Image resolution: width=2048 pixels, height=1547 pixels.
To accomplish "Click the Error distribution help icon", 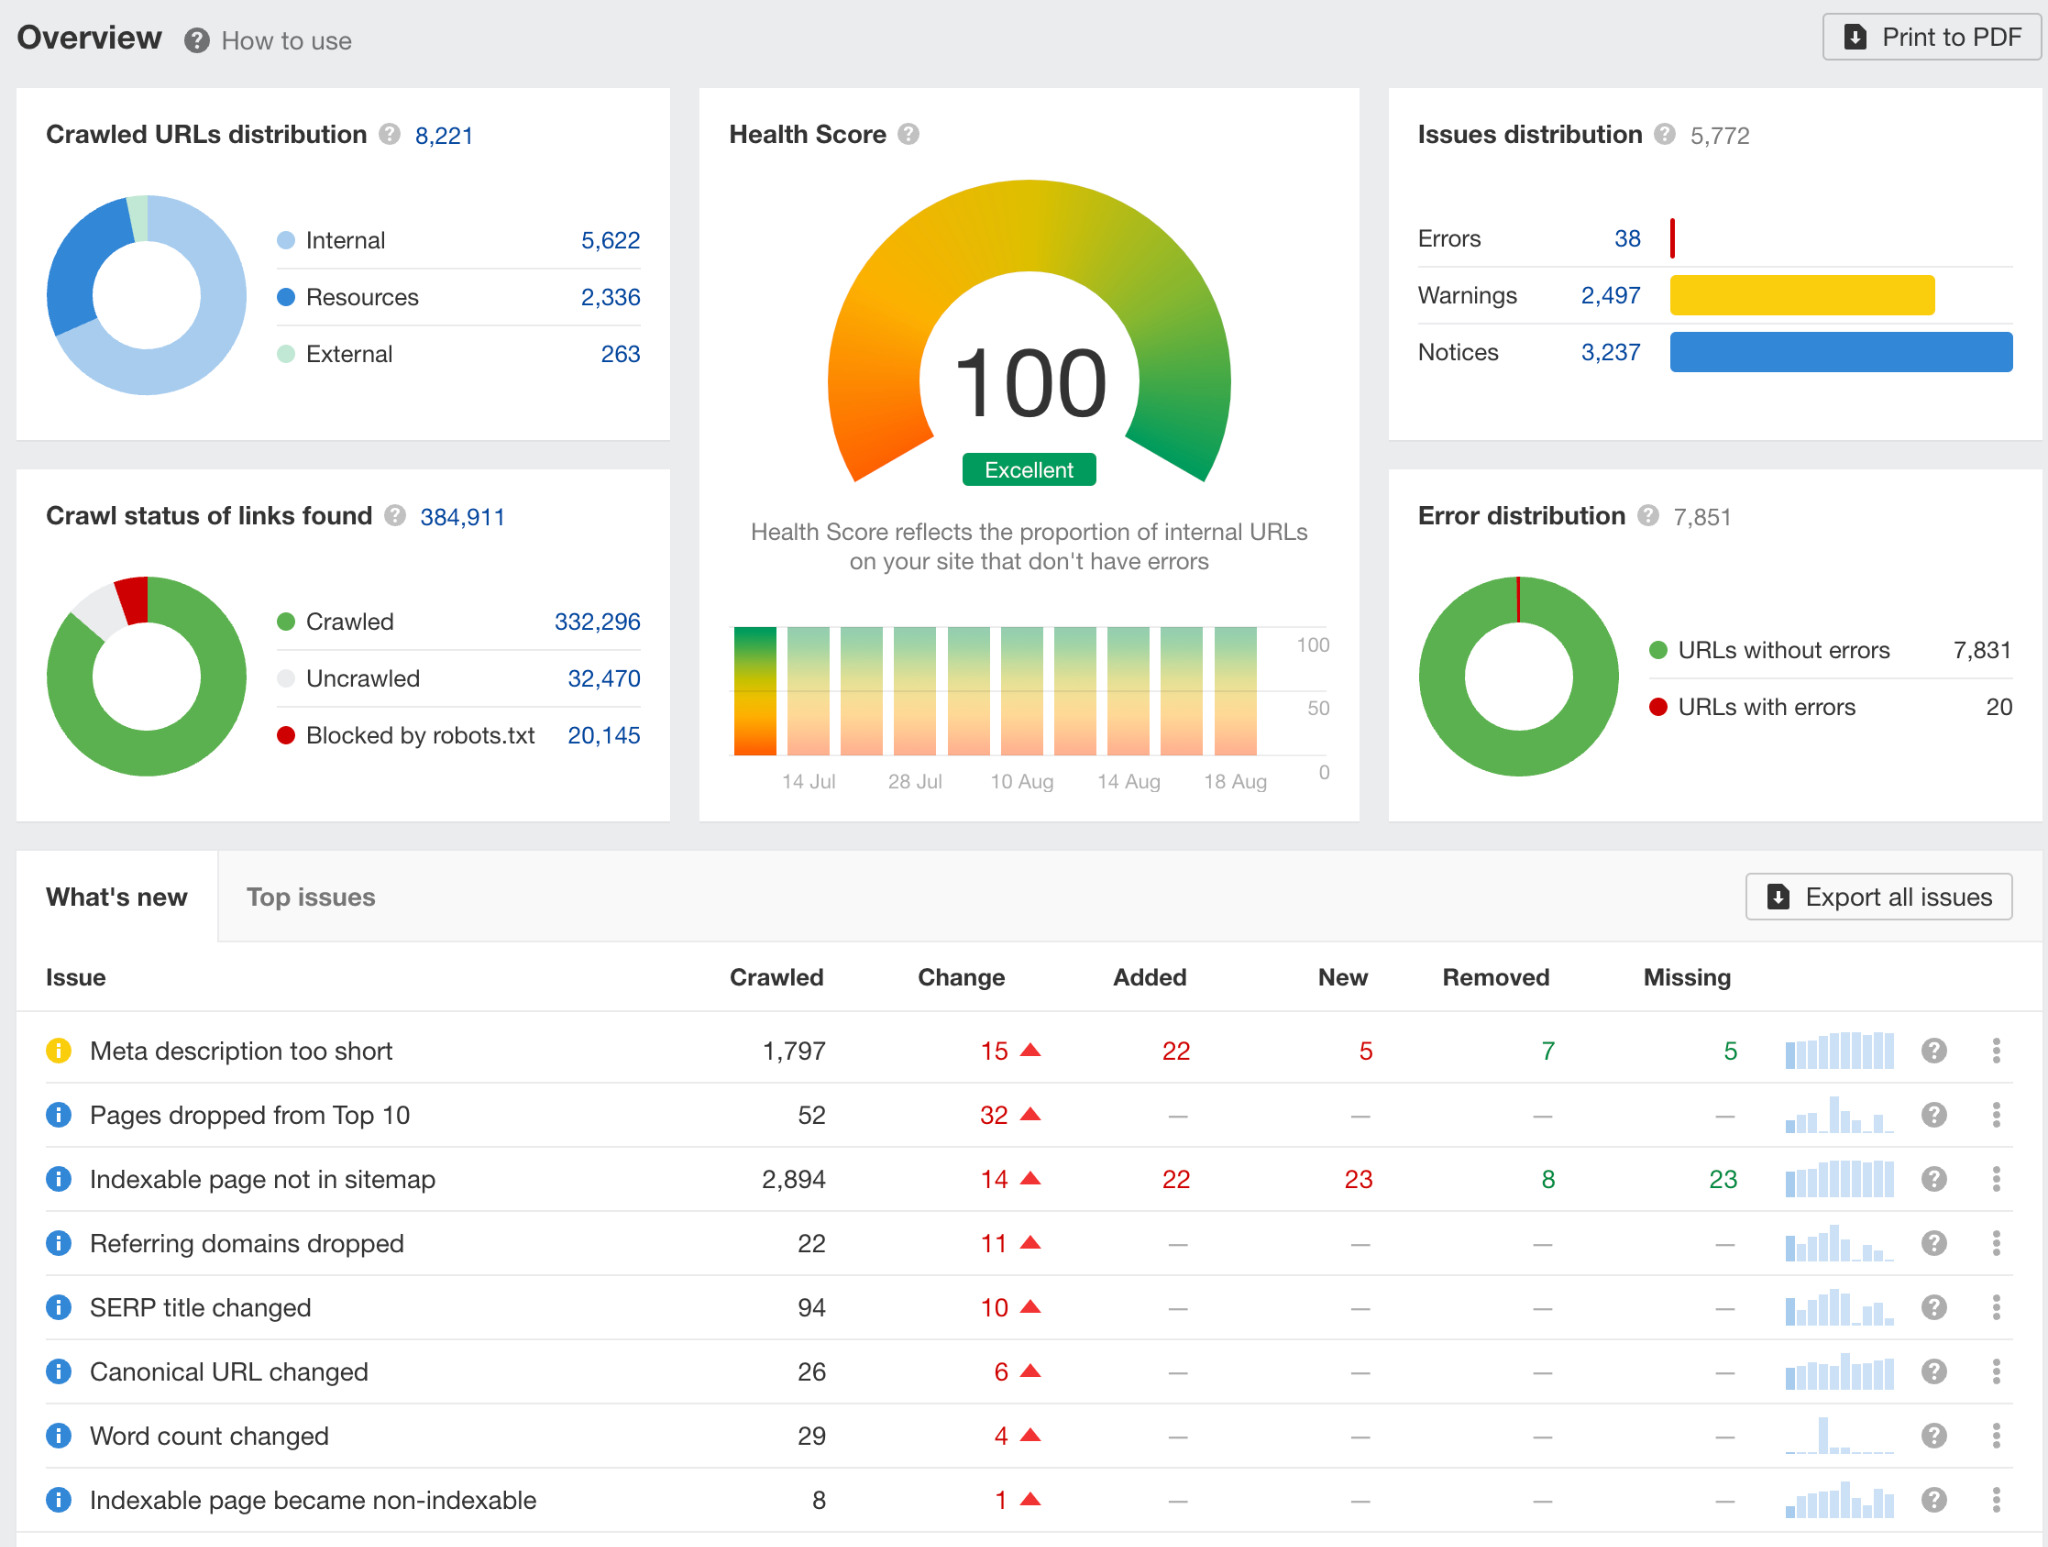I will 1646,516.
